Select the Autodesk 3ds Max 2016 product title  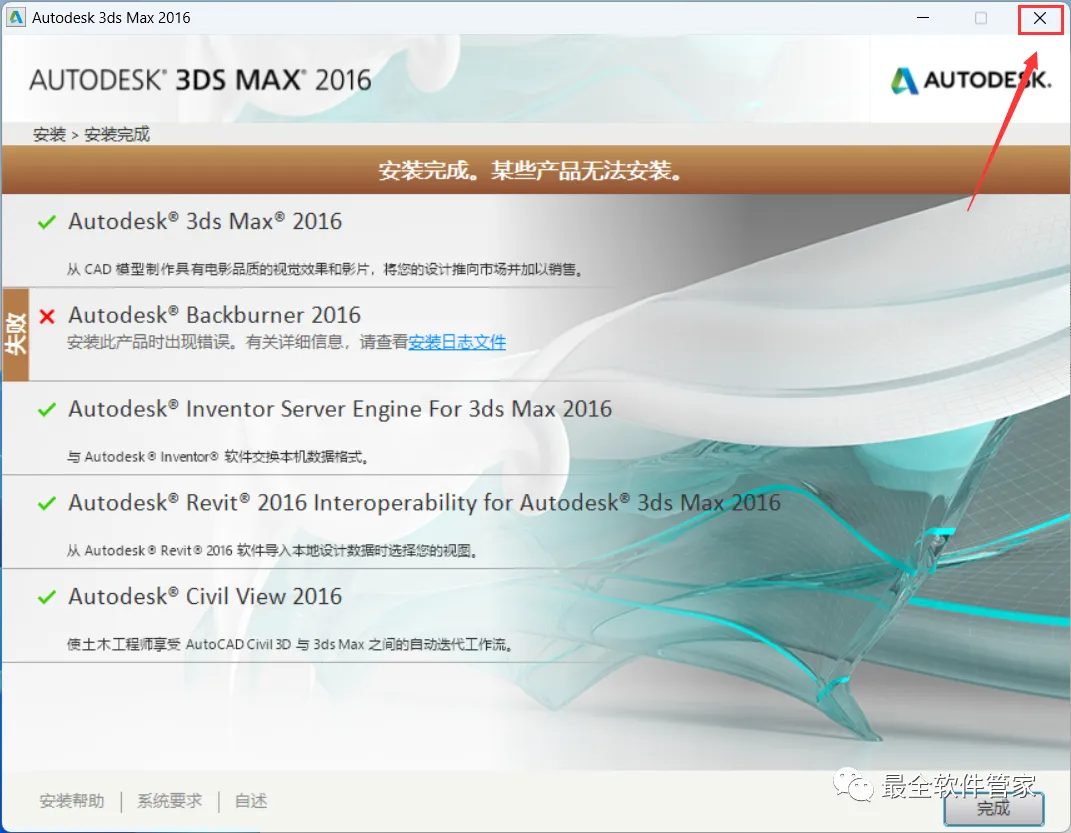(x=205, y=221)
